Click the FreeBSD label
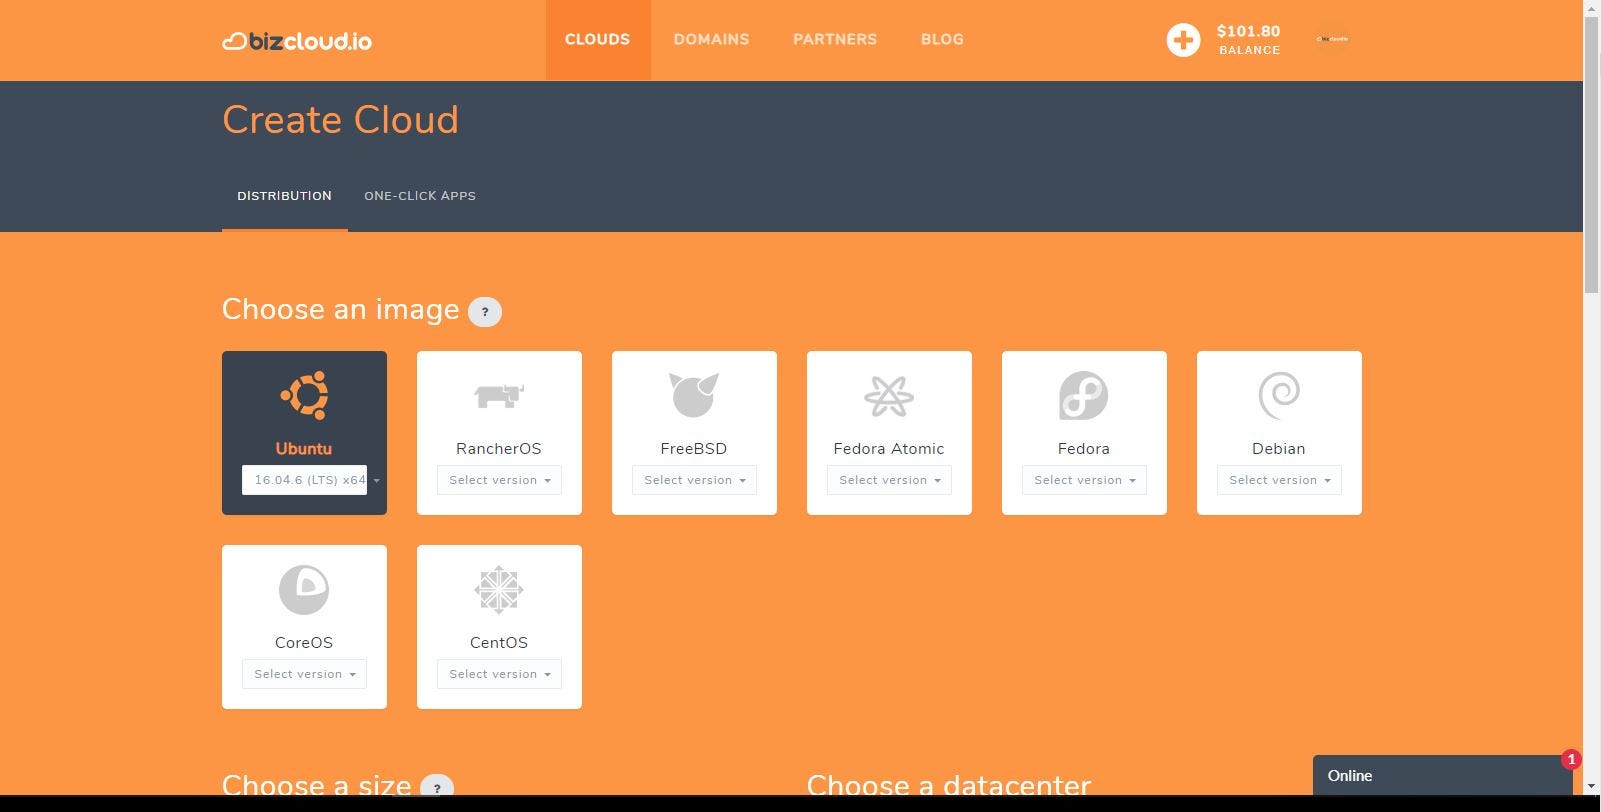The image size is (1601, 812). (694, 449)
